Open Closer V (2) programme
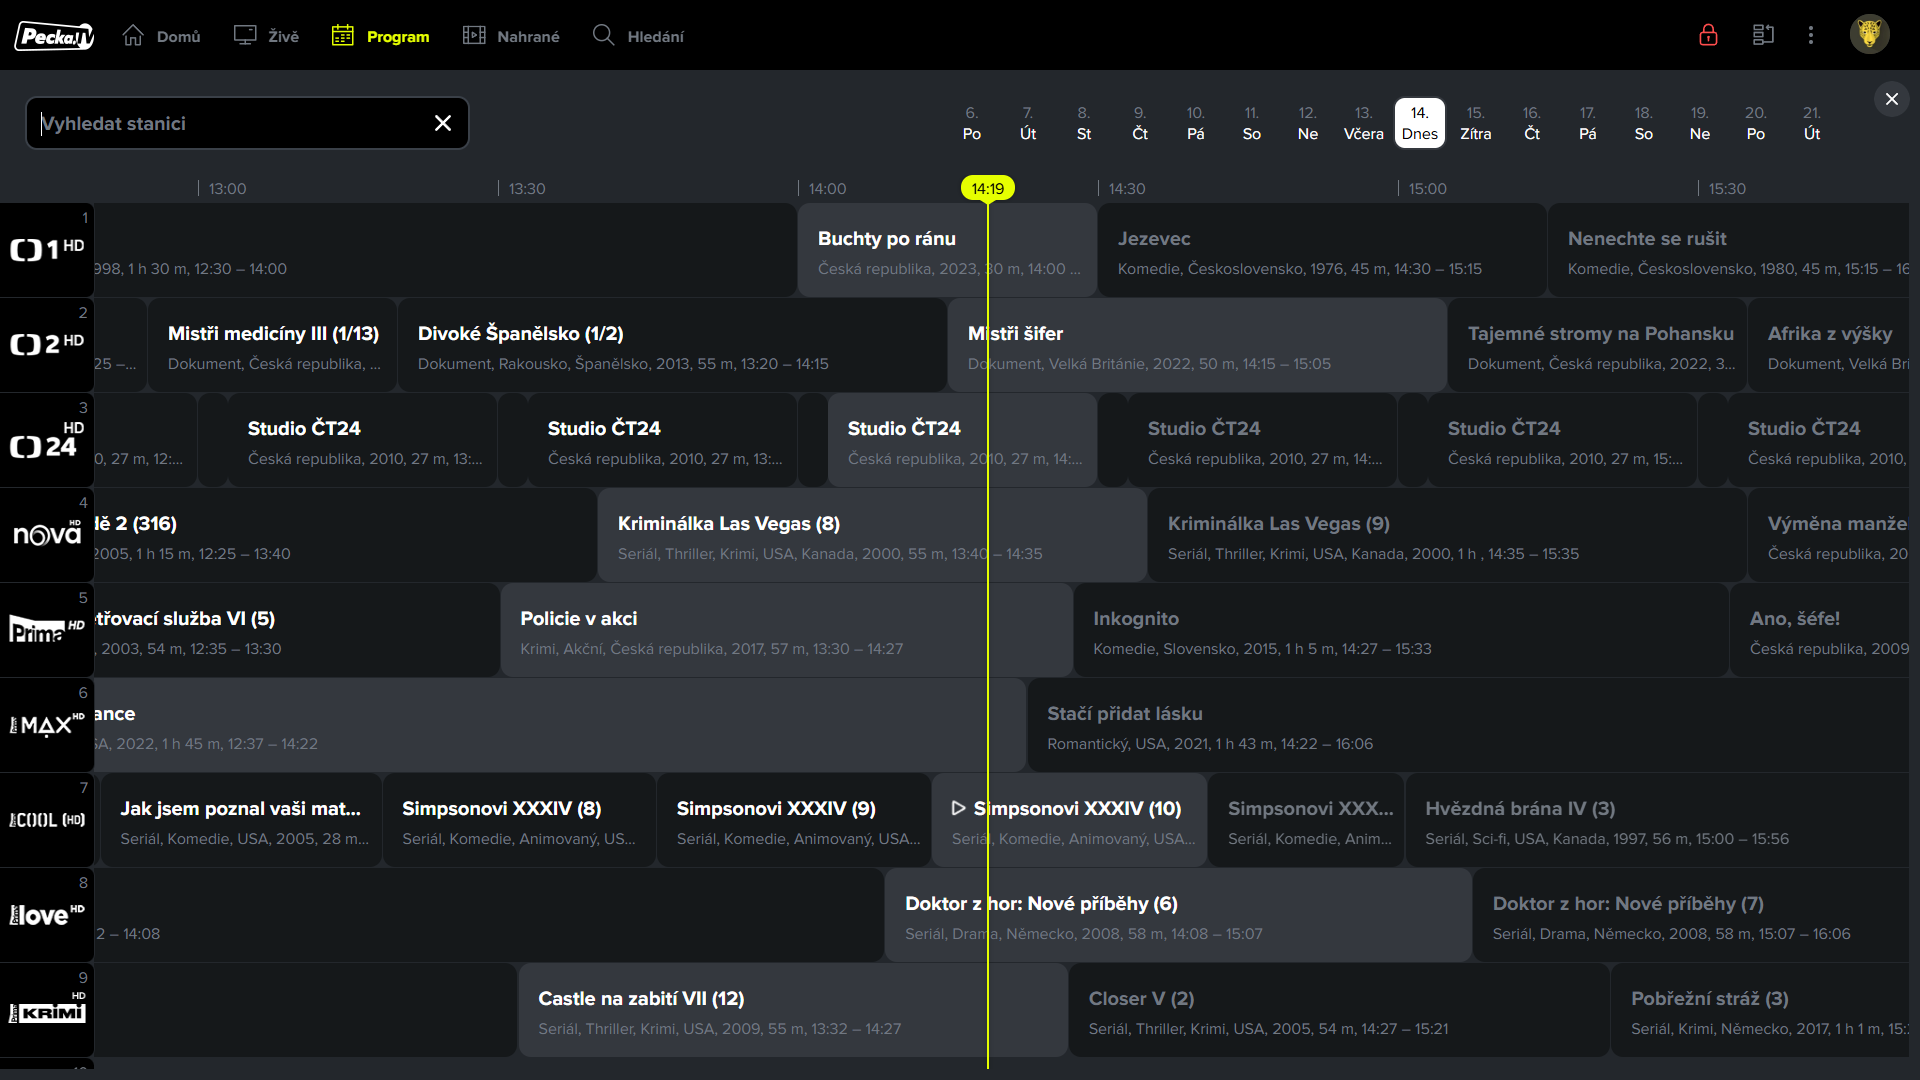 1339,1010
